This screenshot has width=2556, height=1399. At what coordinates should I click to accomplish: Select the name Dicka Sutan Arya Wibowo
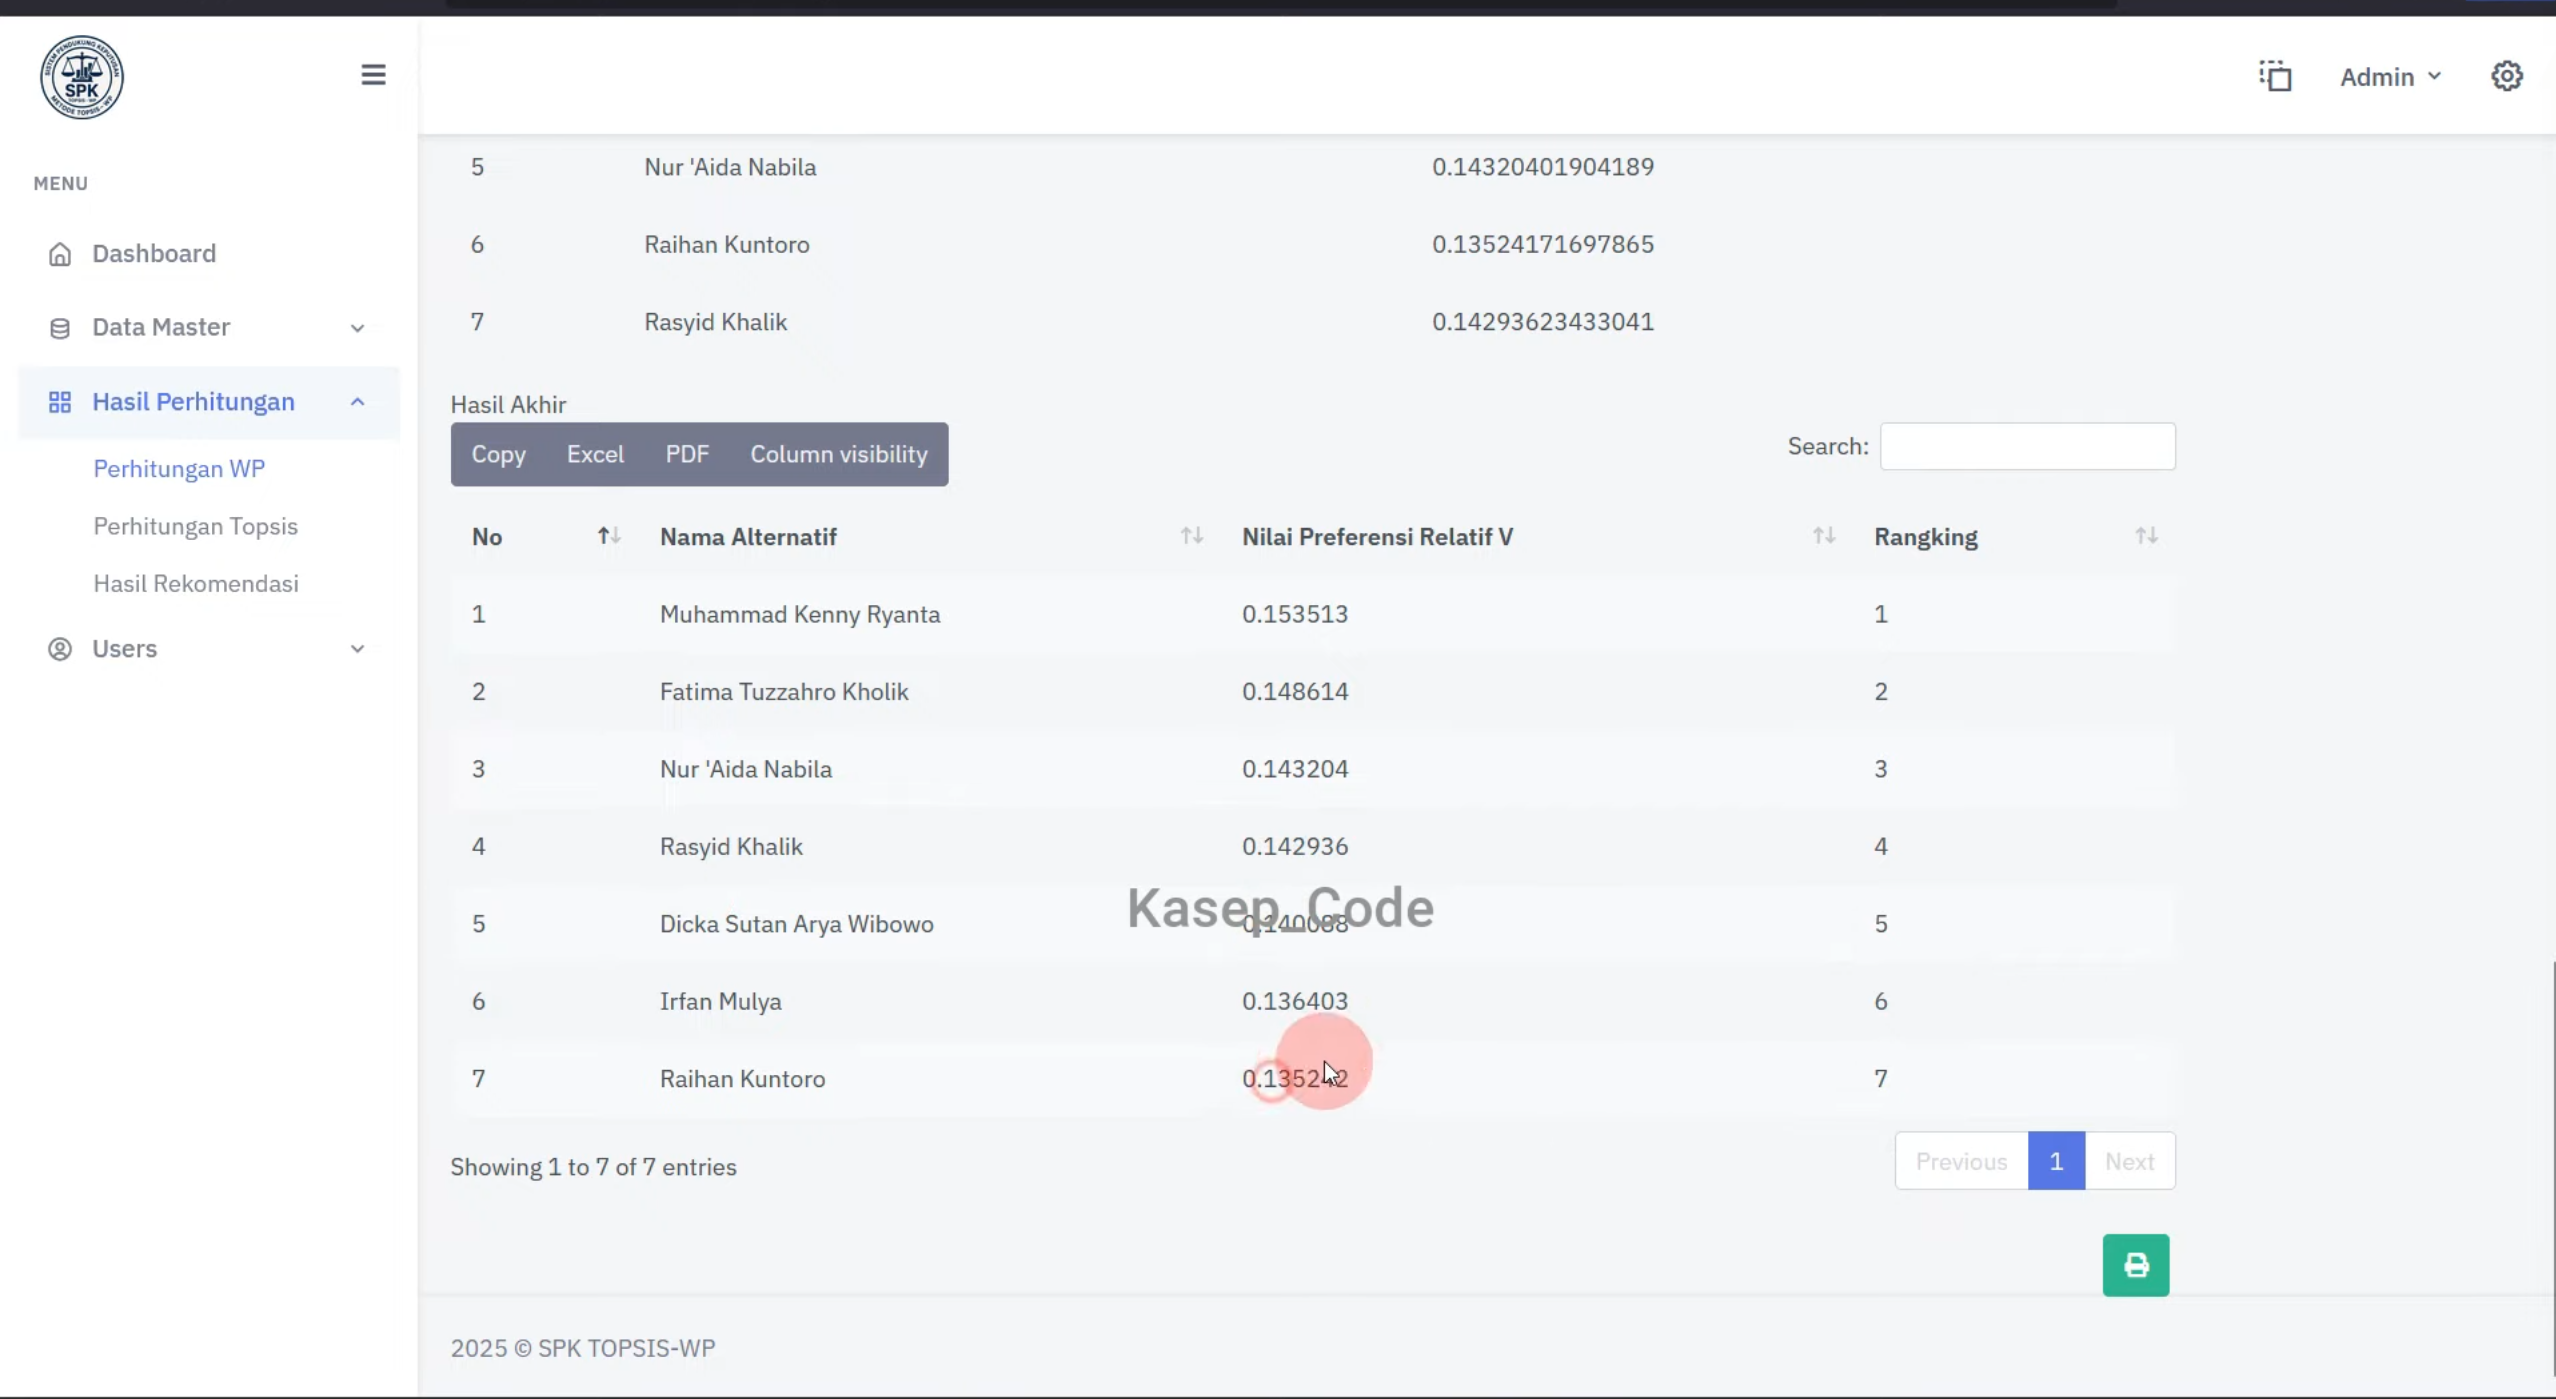pos(796,924)
